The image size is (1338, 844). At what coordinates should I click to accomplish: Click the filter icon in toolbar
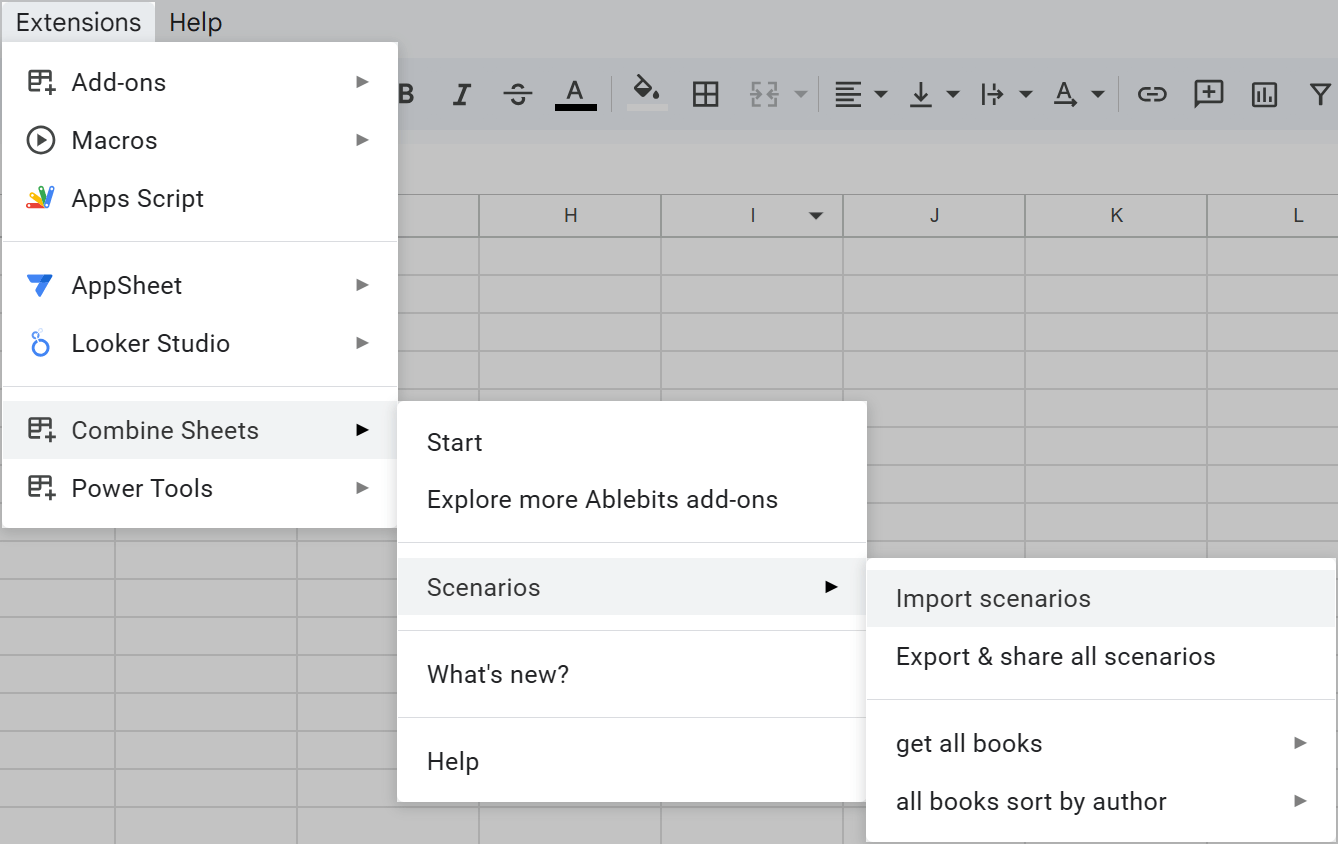(1320, 95)
